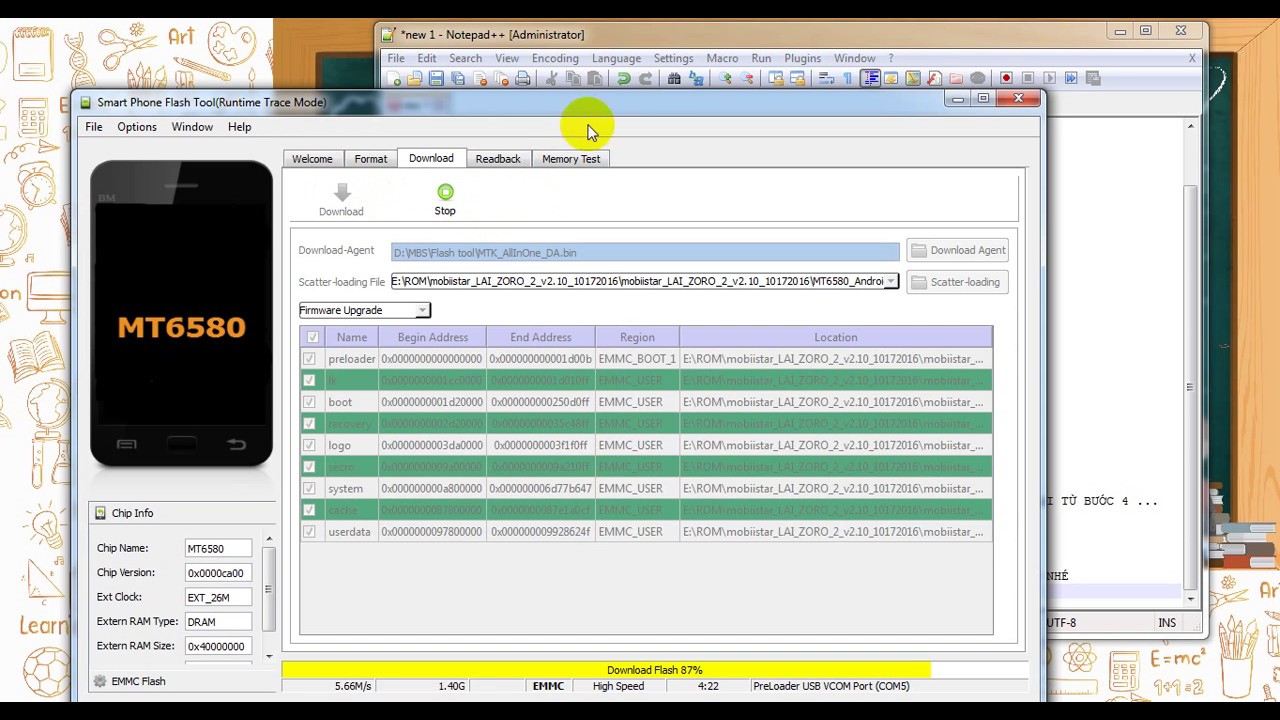Click the Playback macro icon in Notepad++
Viewport: 1280px width, 720px height.
[x=1049, y=78]
